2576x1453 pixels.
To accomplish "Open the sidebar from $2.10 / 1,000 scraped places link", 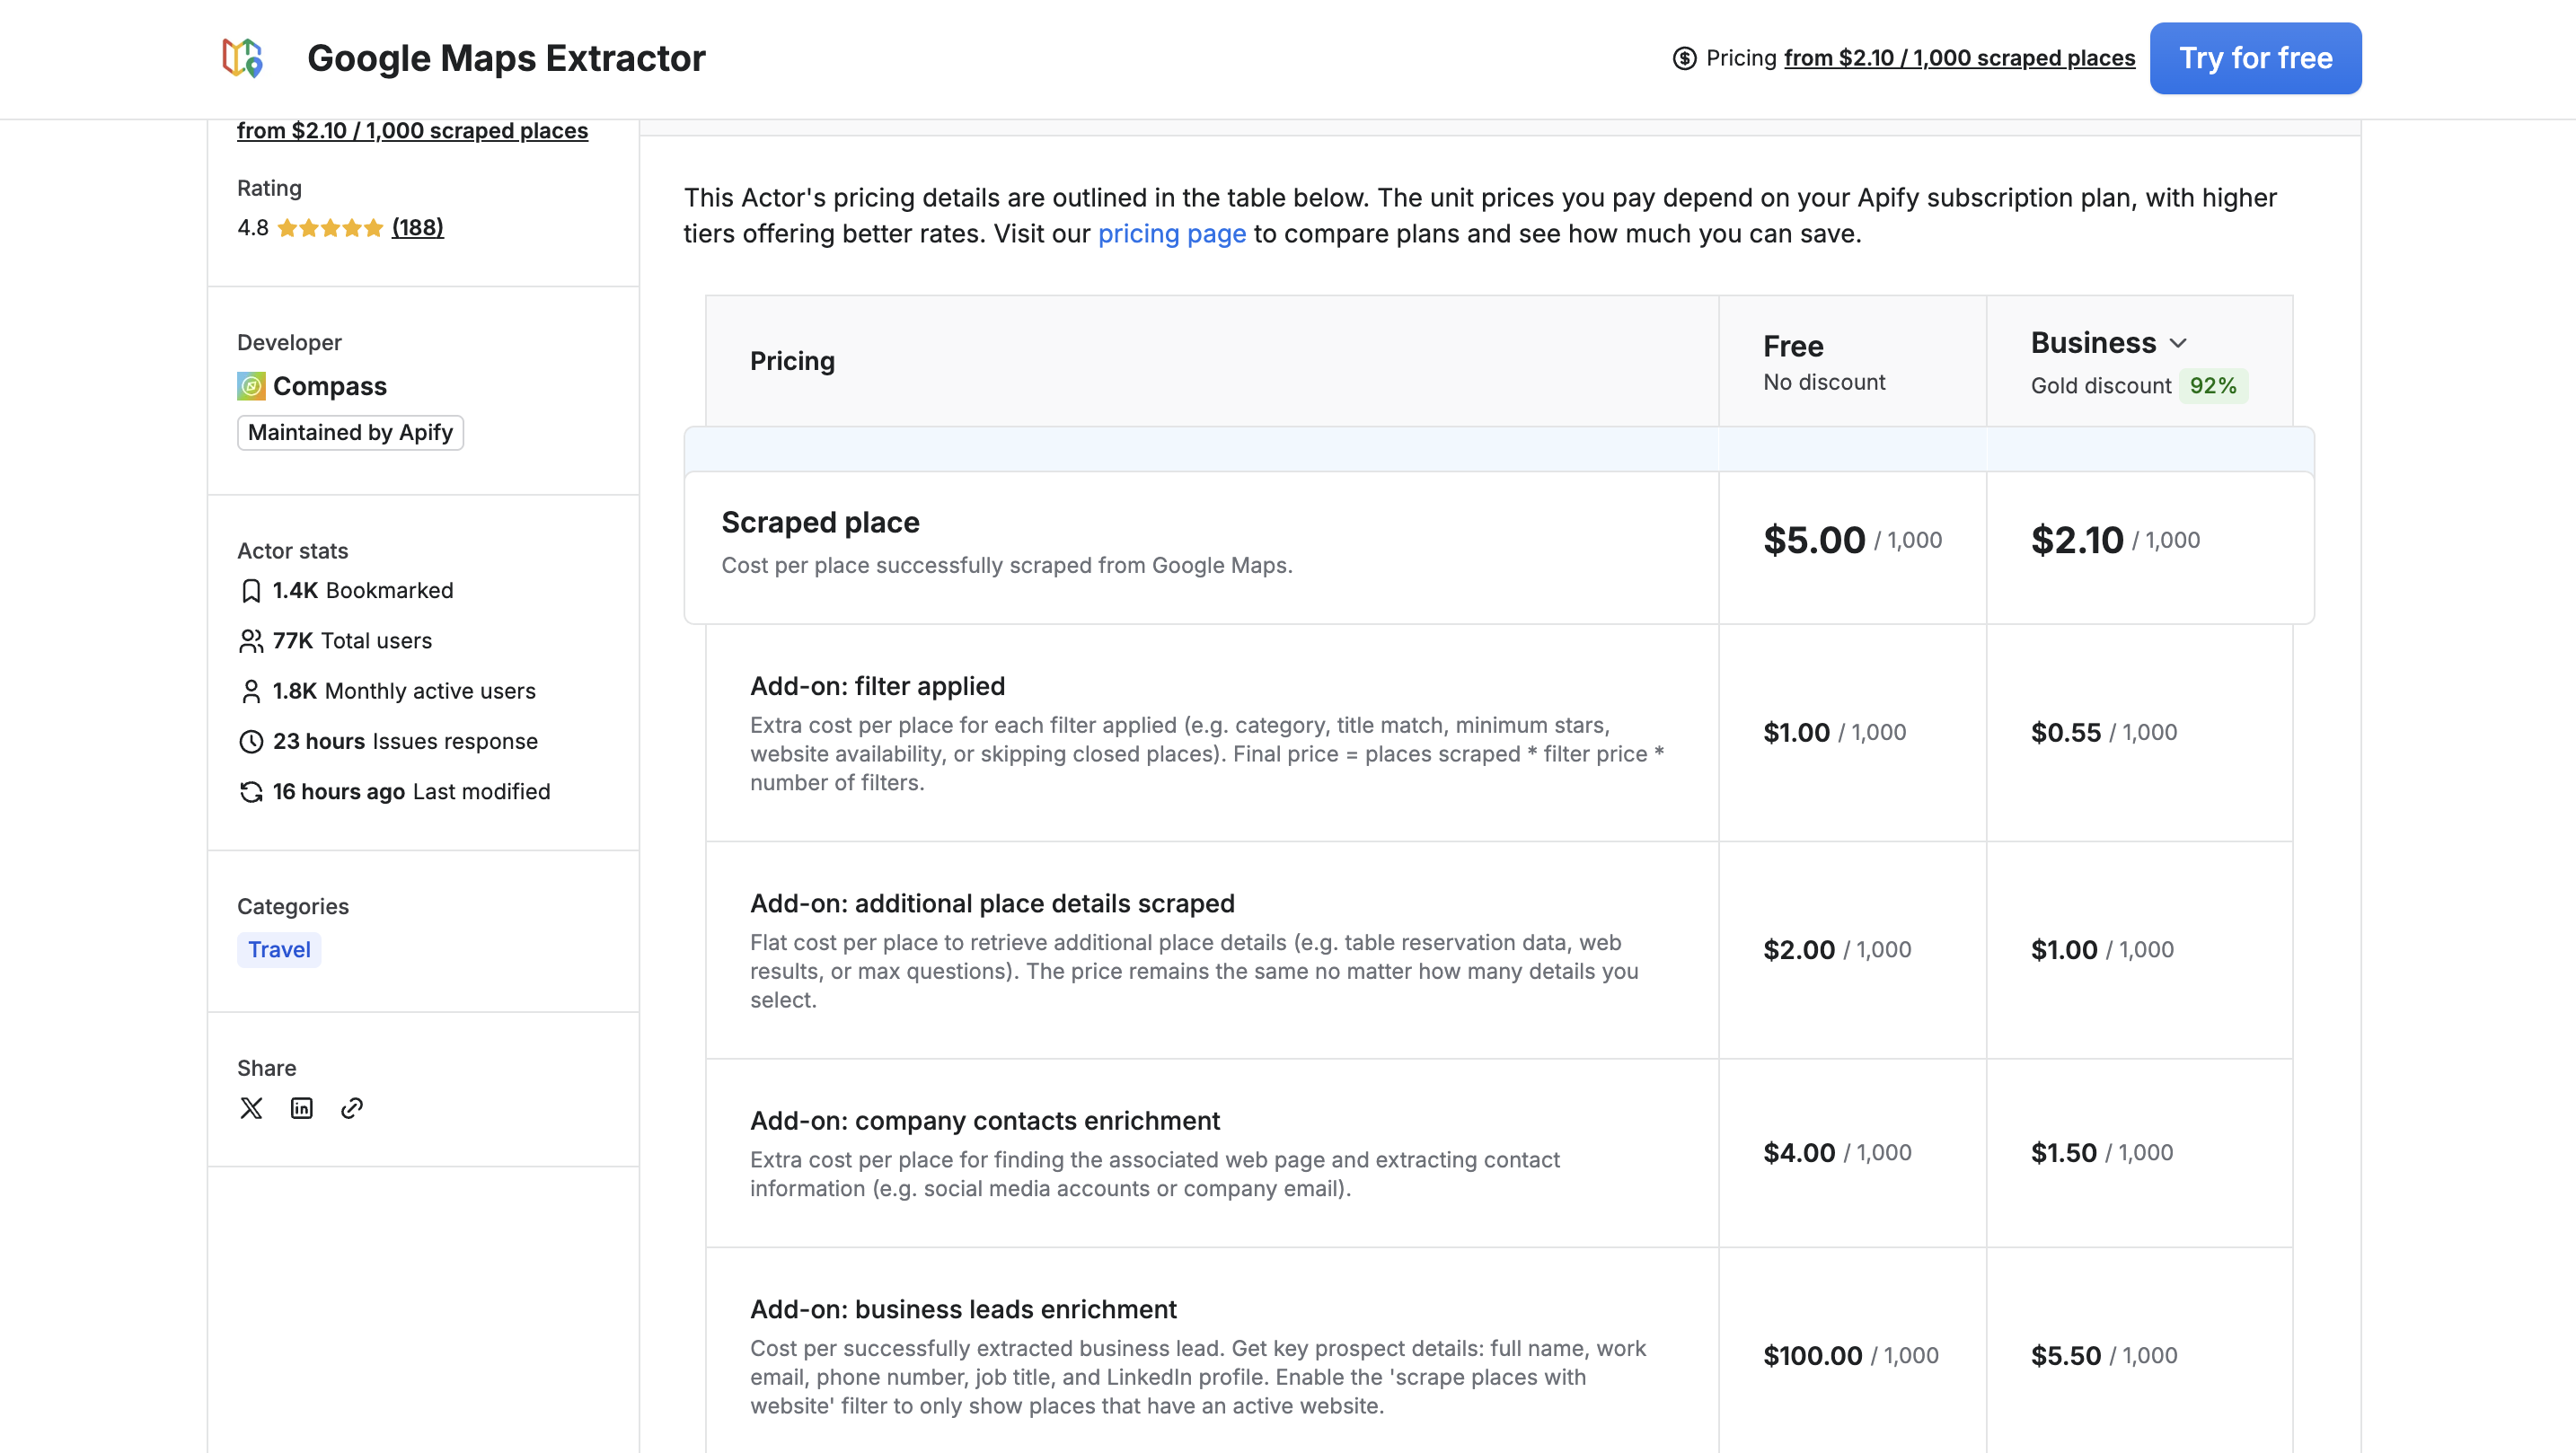I will [x=412, y=131].
